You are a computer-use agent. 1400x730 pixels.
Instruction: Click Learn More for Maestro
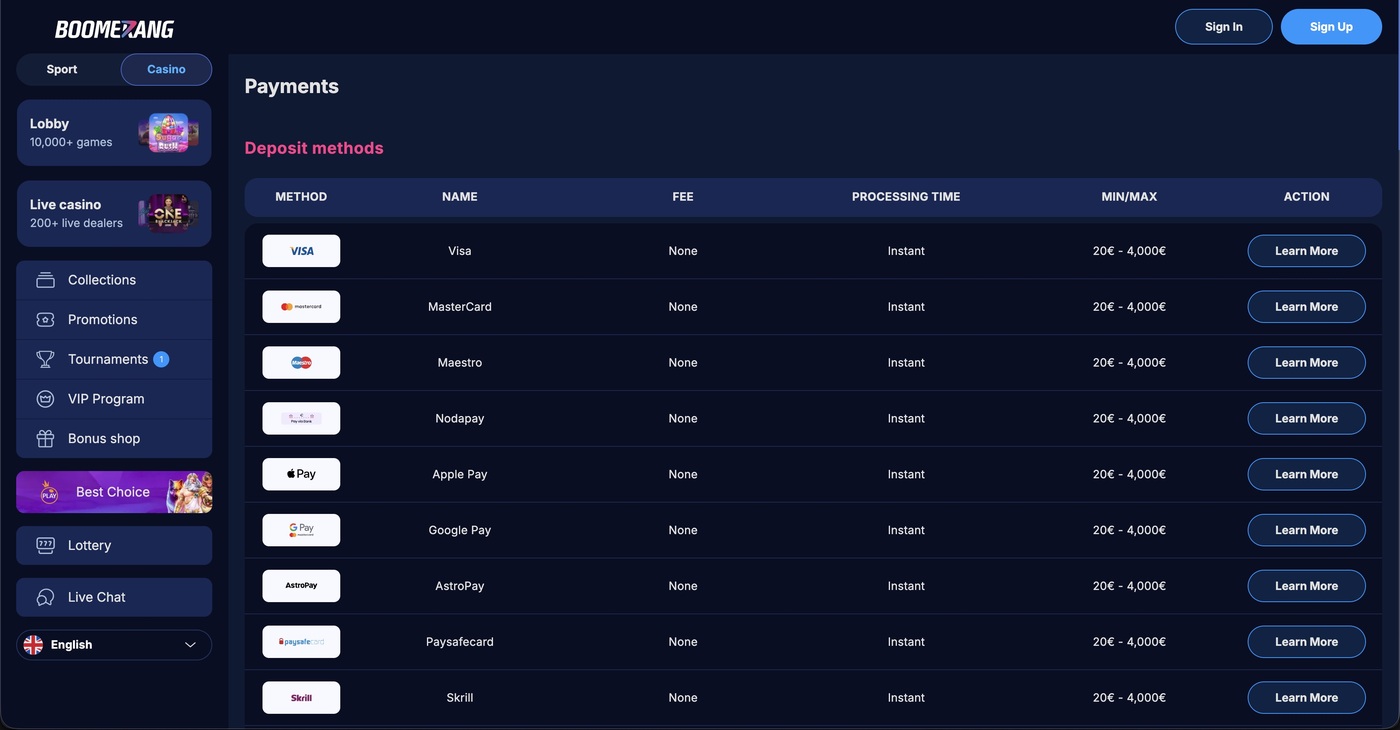(1306, 363)
